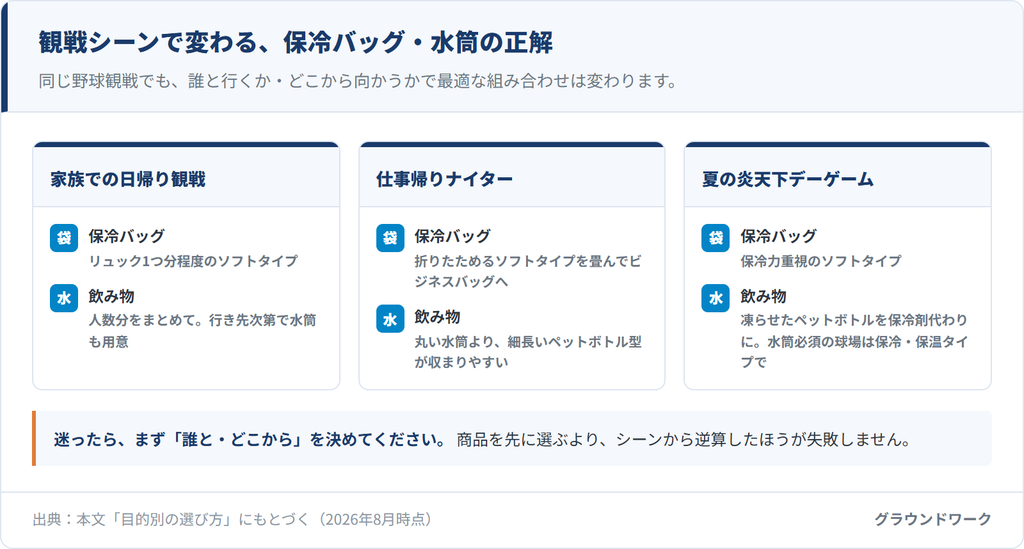The width and height of the screenshot is (1024, 549).
Task: Select the 仕事帰りナイター card header
Action: click(x=512, y=177)
